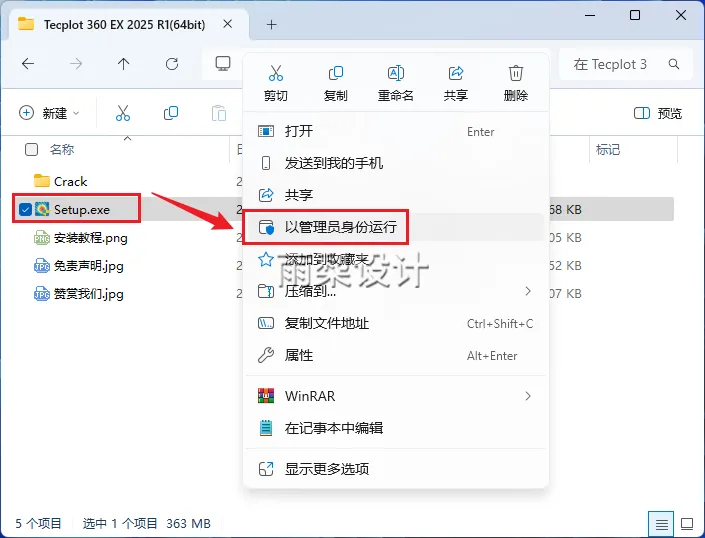Close the Tecplot 360 EX tab
Viewport: 705px width, 538px height.
coord(228,24)
